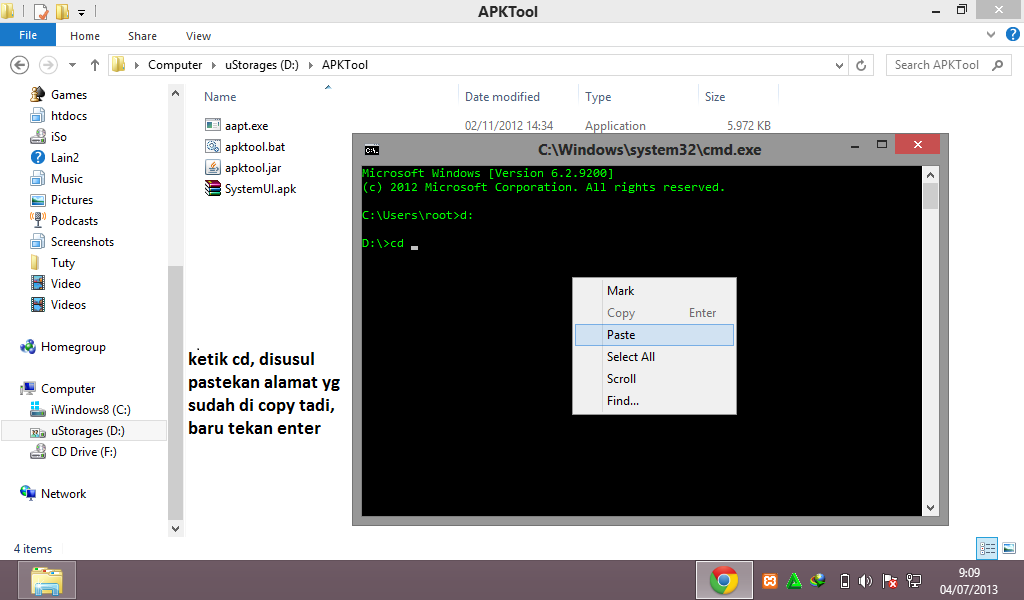This screenshot has width=1024, height=600.
Task: Sort files by the Size column
Action: point(714,97)
